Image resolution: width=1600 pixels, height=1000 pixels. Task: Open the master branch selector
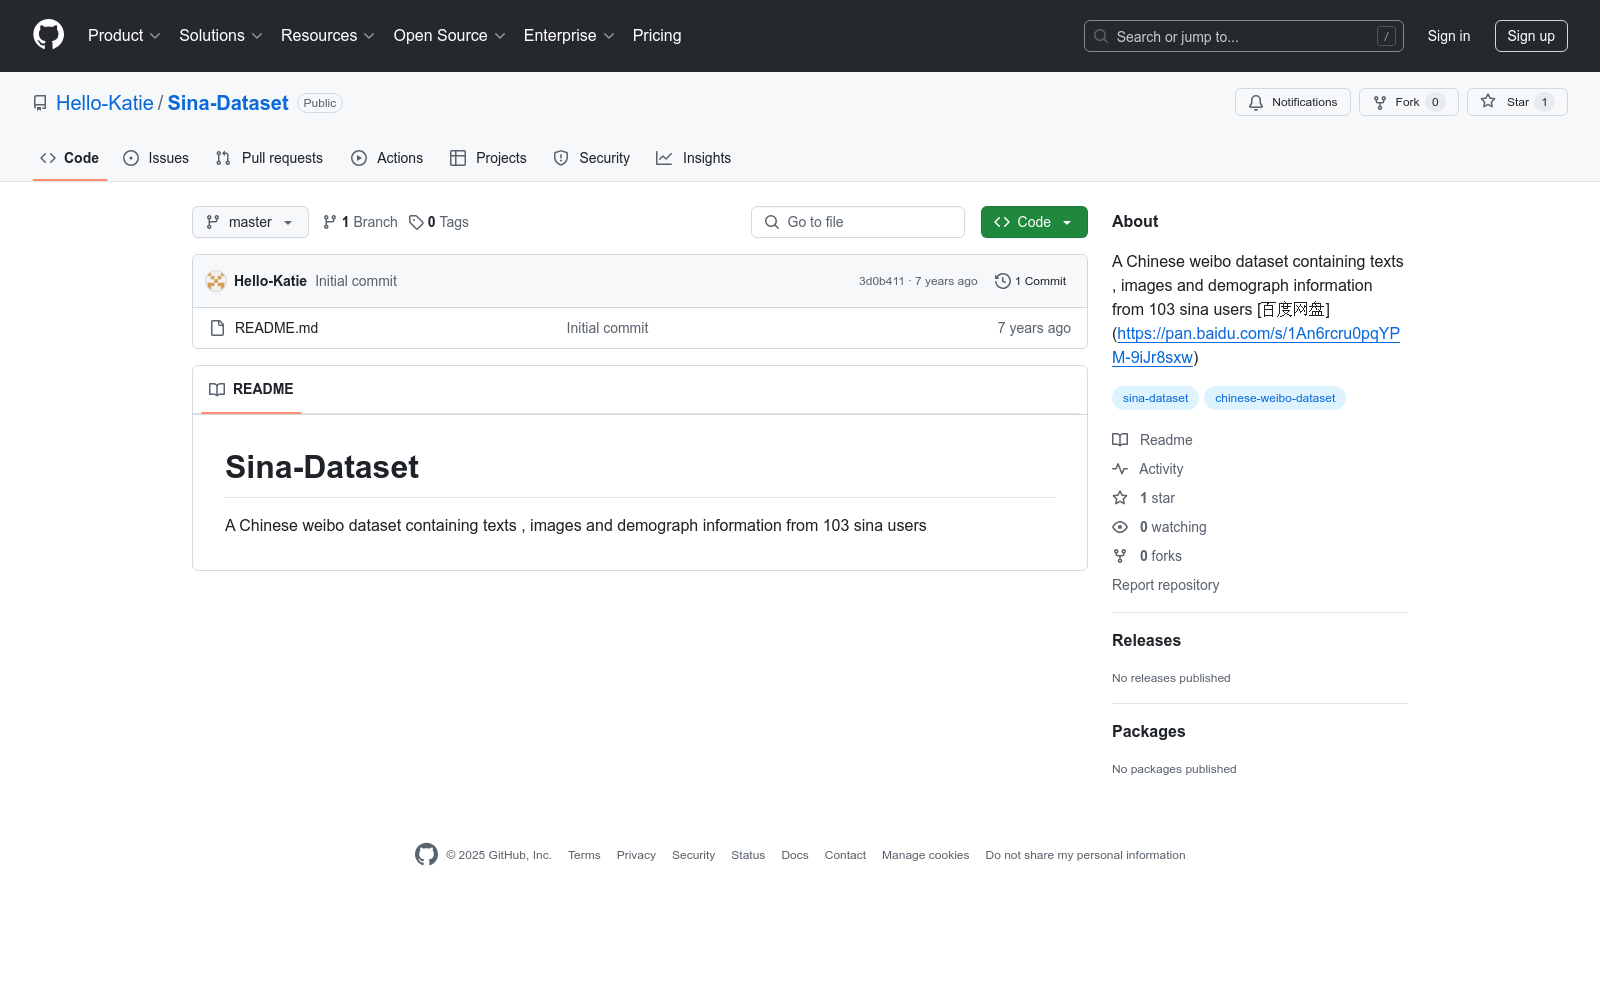point(250,222)
